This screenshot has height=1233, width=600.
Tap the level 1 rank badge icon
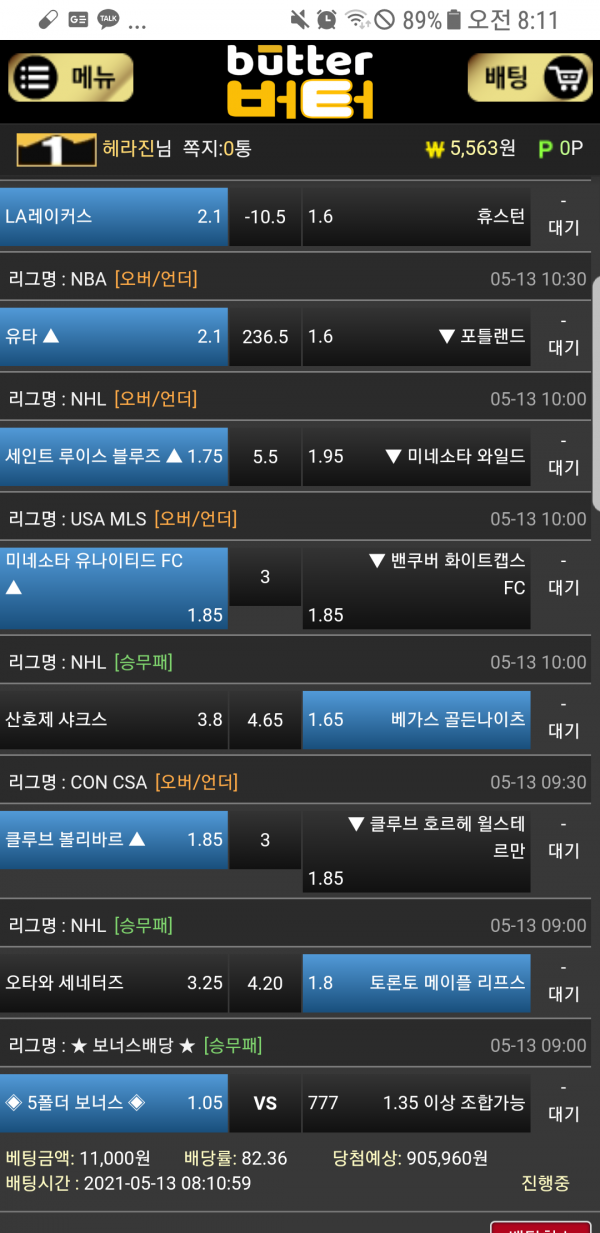click(x=56, y=150)
